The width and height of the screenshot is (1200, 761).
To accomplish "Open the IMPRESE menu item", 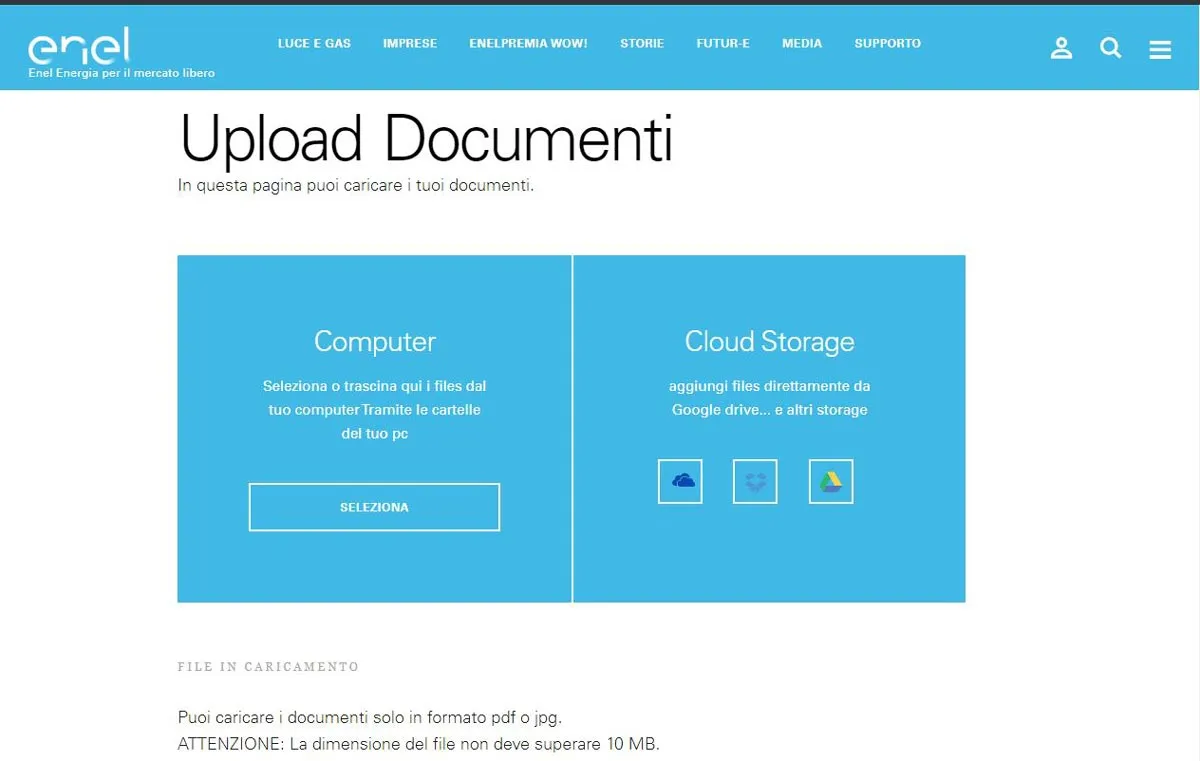I will 410,44.
